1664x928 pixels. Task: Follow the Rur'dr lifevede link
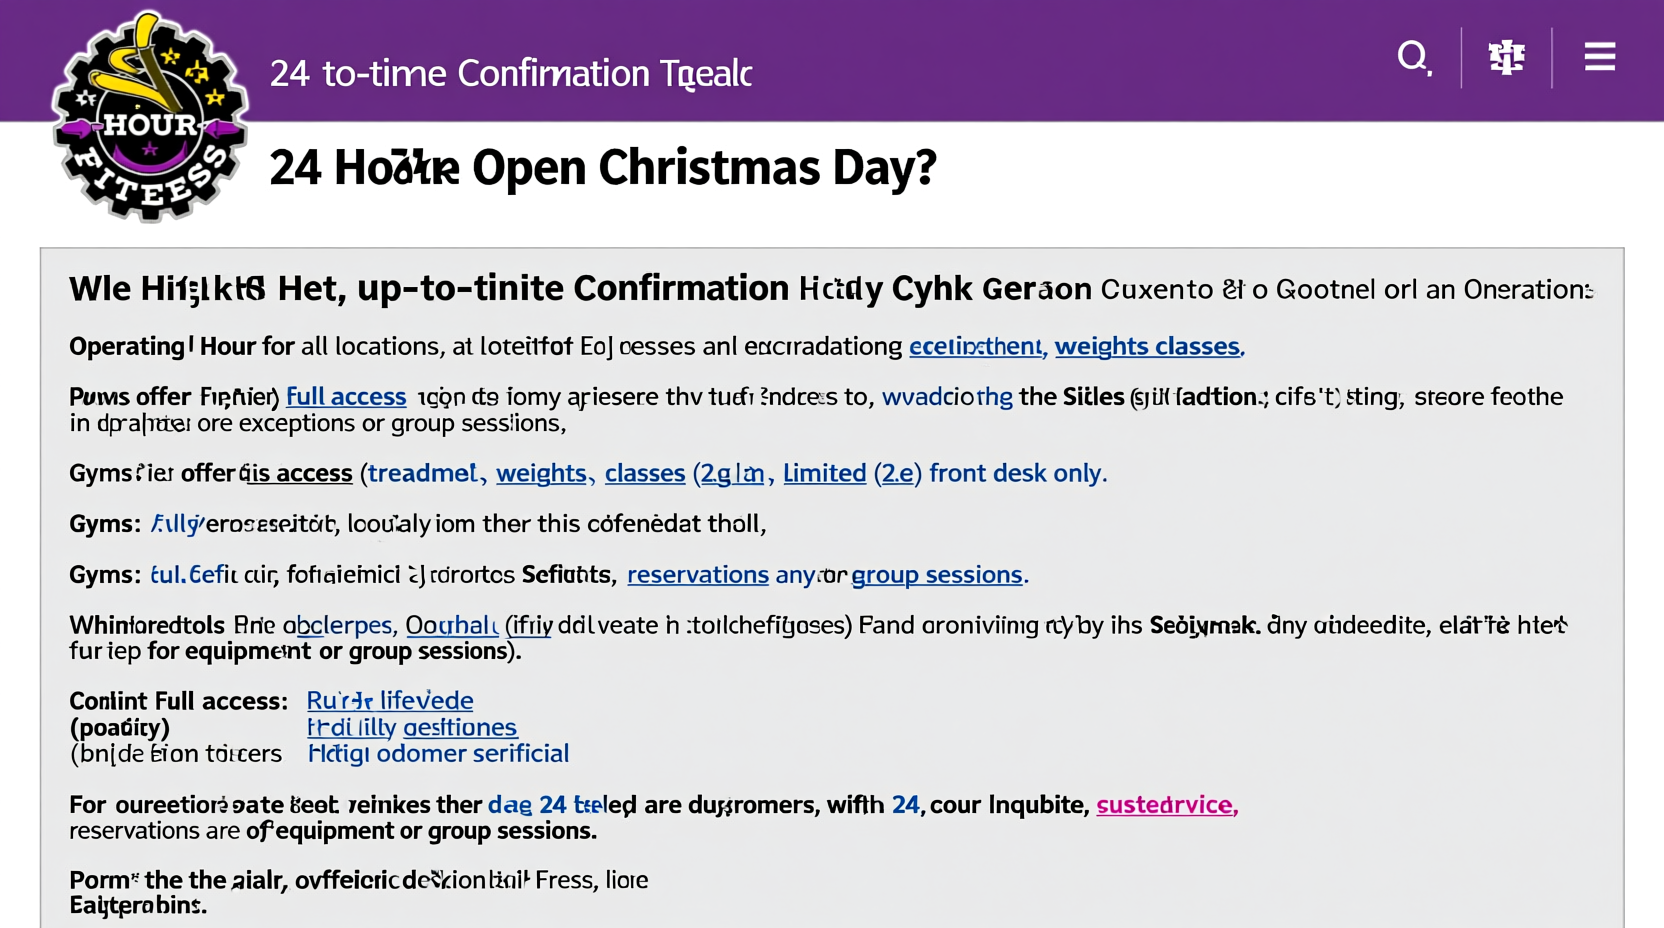pos(390,701)
